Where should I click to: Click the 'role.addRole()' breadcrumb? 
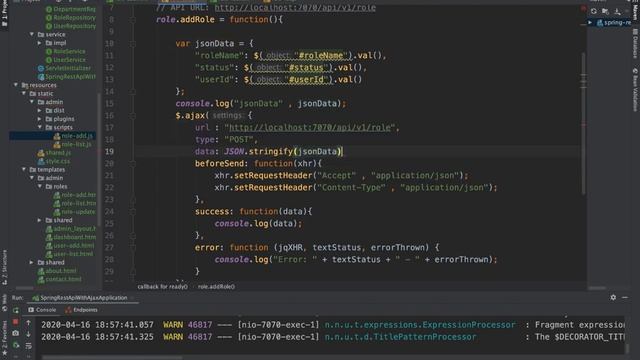pyautogui.click(x=216, y=287)
